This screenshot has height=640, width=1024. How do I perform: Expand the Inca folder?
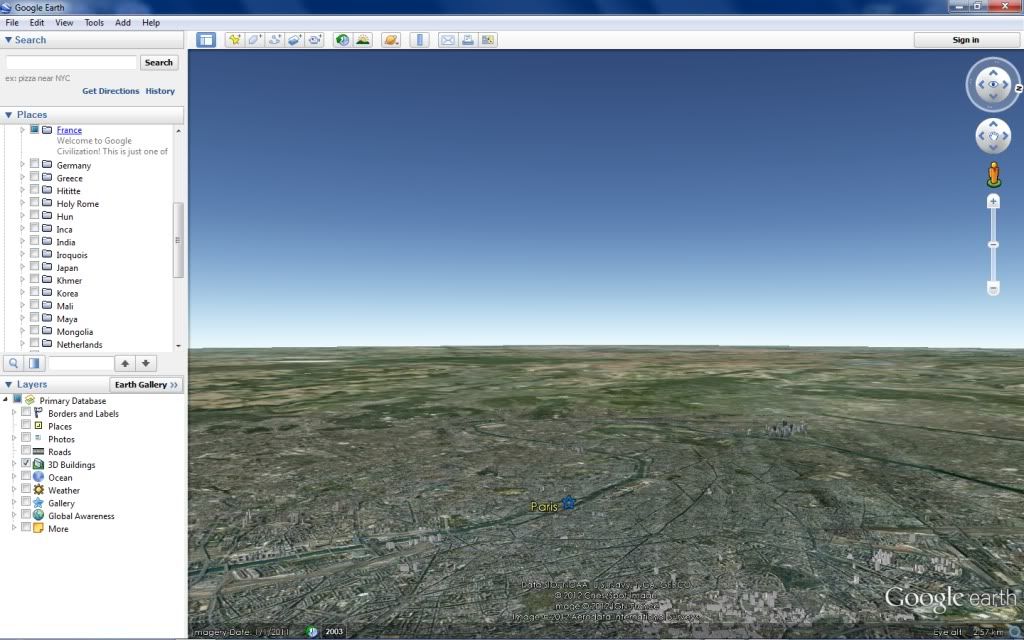[22, 229]
